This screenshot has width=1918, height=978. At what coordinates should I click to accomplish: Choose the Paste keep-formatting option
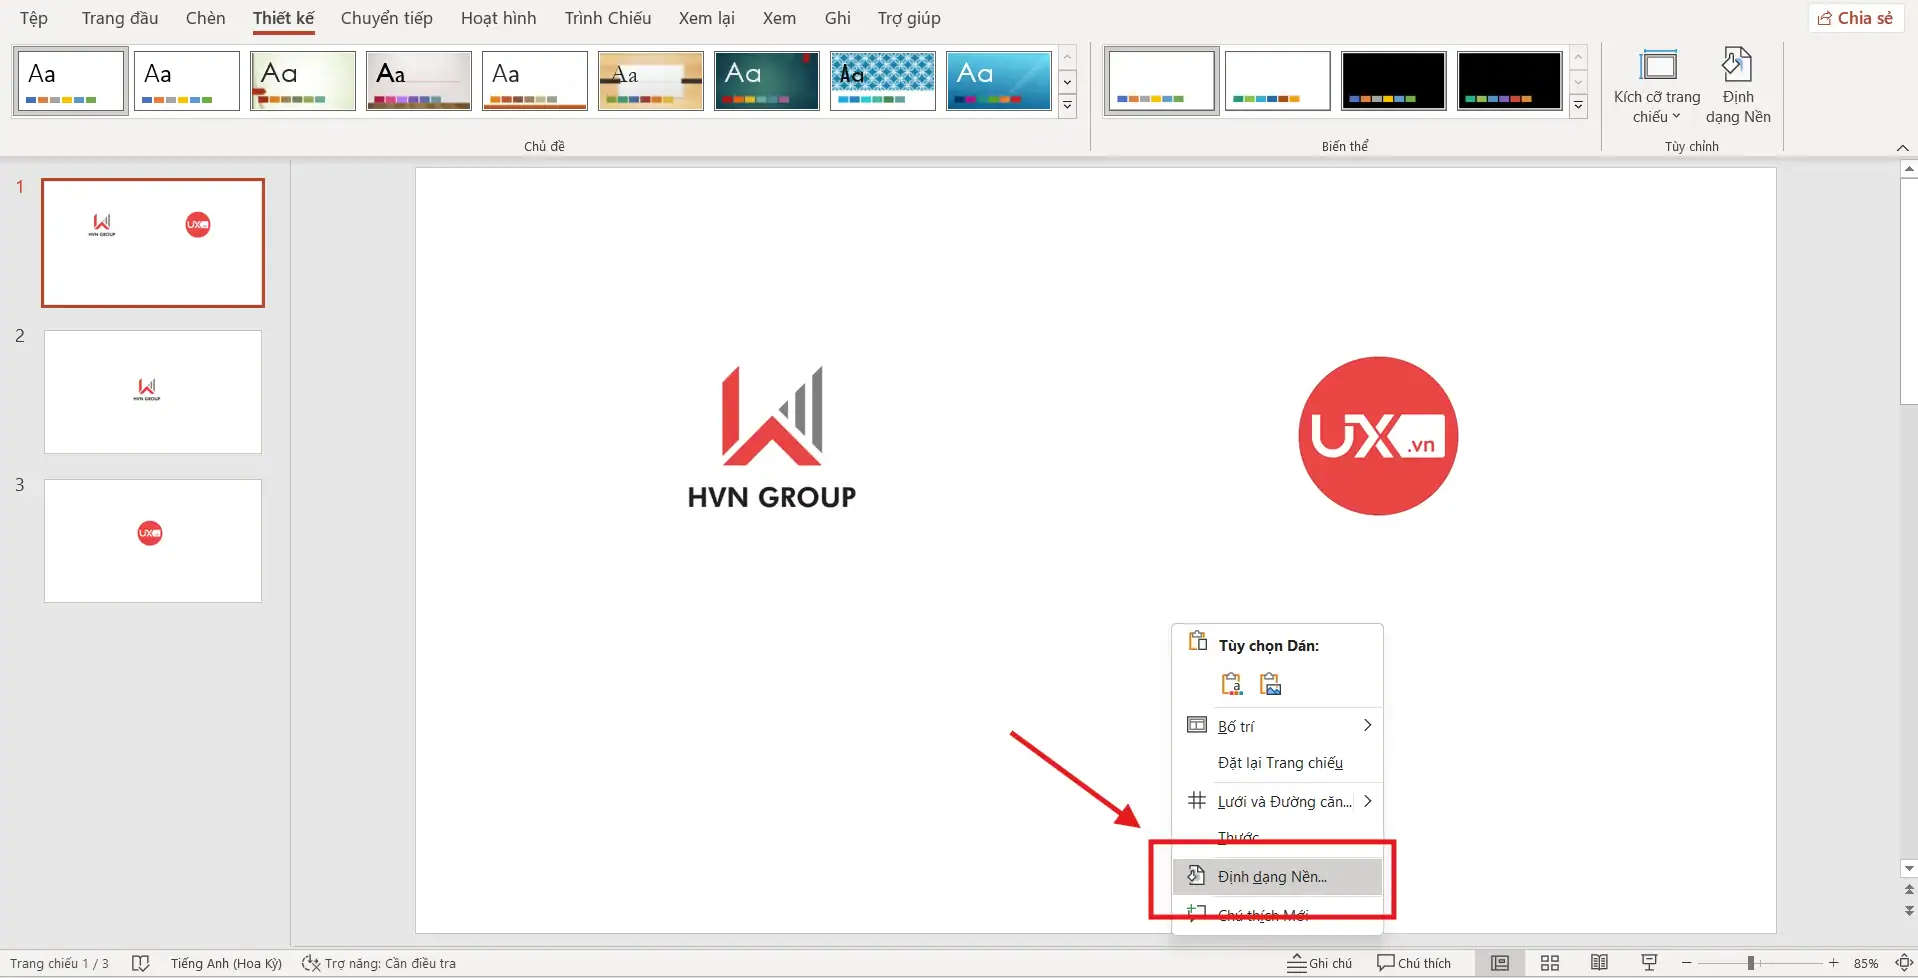pyautogui.click(x=1232, y=683)
